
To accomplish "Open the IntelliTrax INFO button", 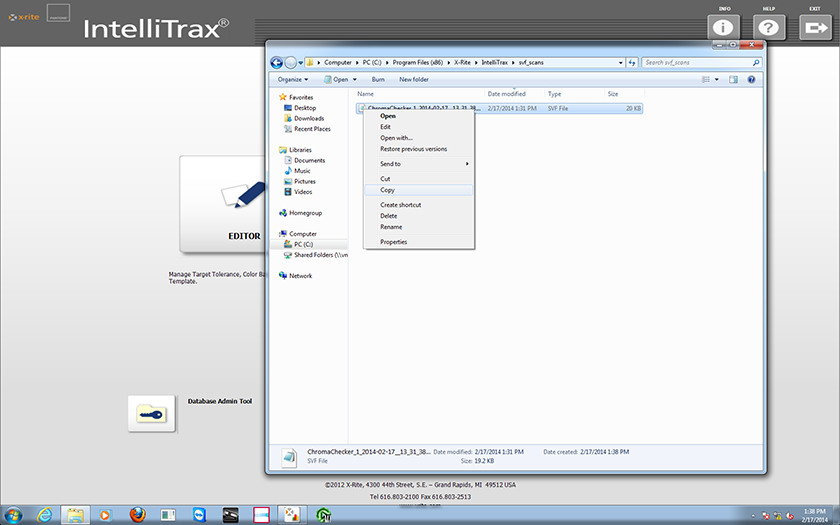I will point(723,27).
